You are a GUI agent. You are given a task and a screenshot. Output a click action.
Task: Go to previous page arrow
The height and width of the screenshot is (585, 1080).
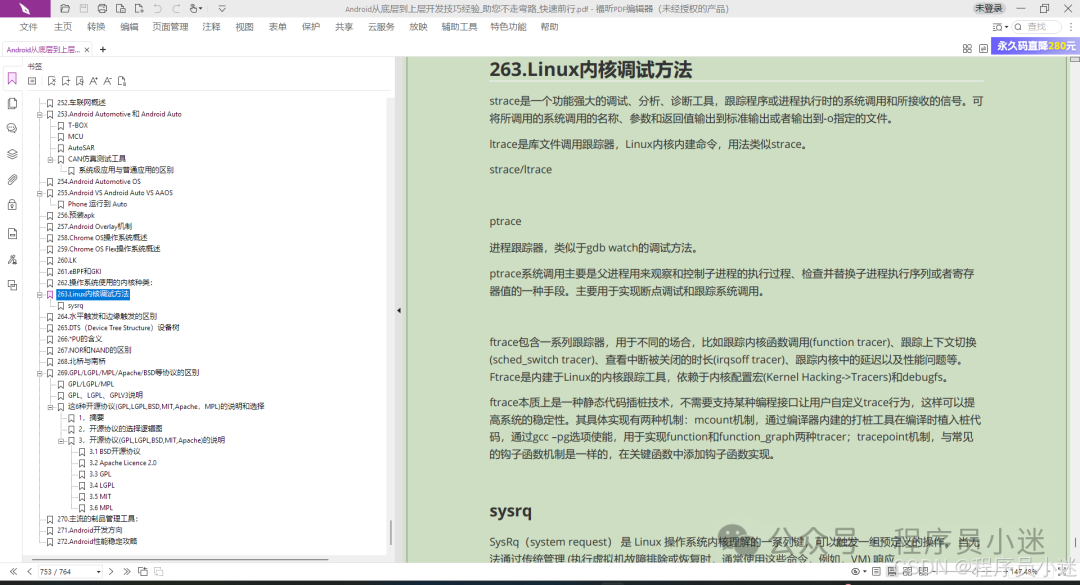click(30, 571)
